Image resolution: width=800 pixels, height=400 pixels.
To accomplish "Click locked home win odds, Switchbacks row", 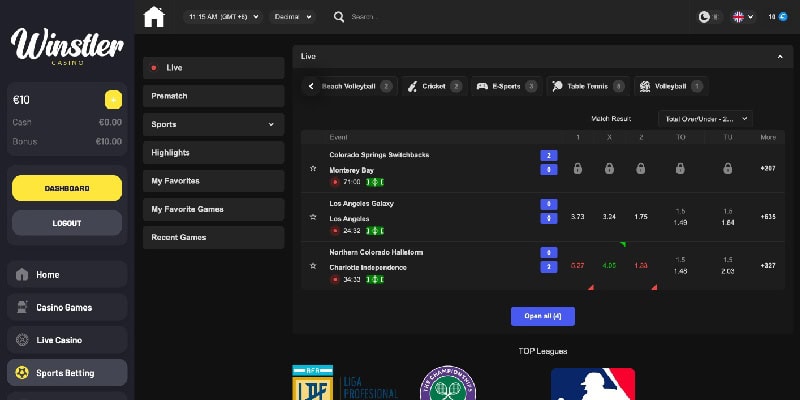I will [578, 168].
